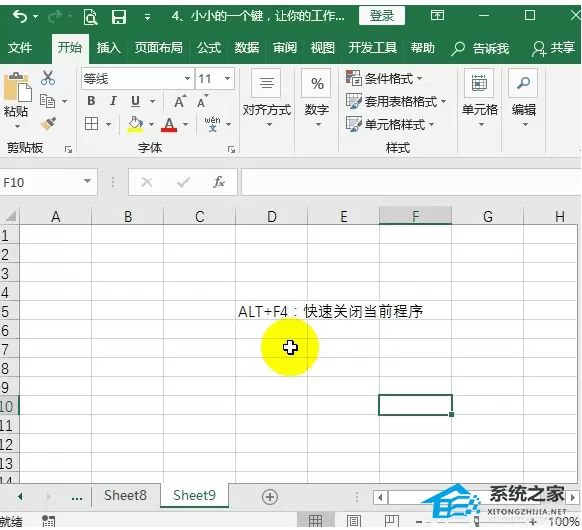Screen dimensions: 582x530
Task: Switch to Page Layout view in status bar
Action: point(354,521)
